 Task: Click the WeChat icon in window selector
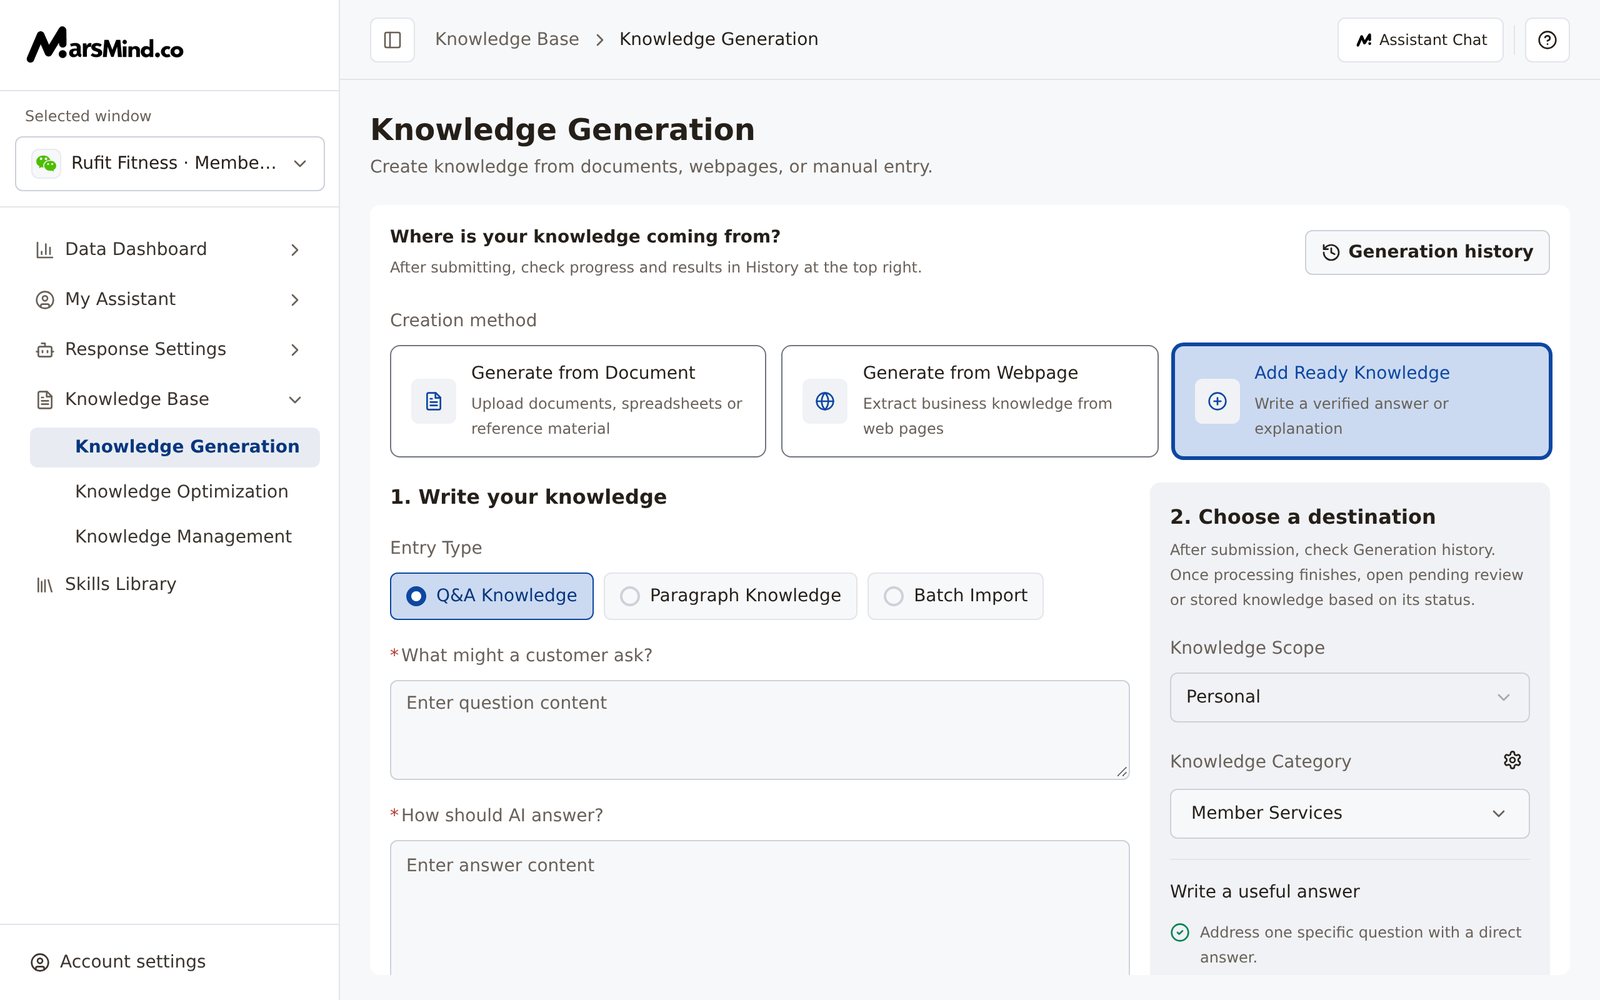pos(46,164)
